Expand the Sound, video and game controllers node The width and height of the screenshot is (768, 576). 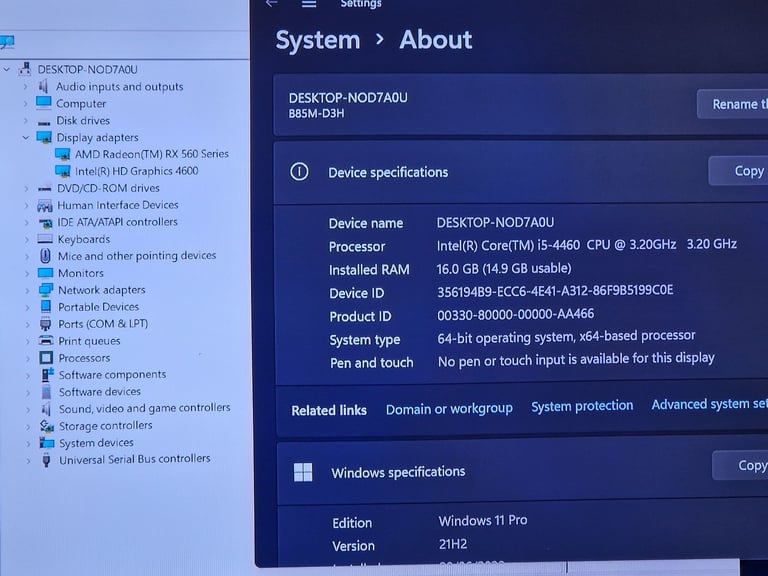tap(28, 409)
